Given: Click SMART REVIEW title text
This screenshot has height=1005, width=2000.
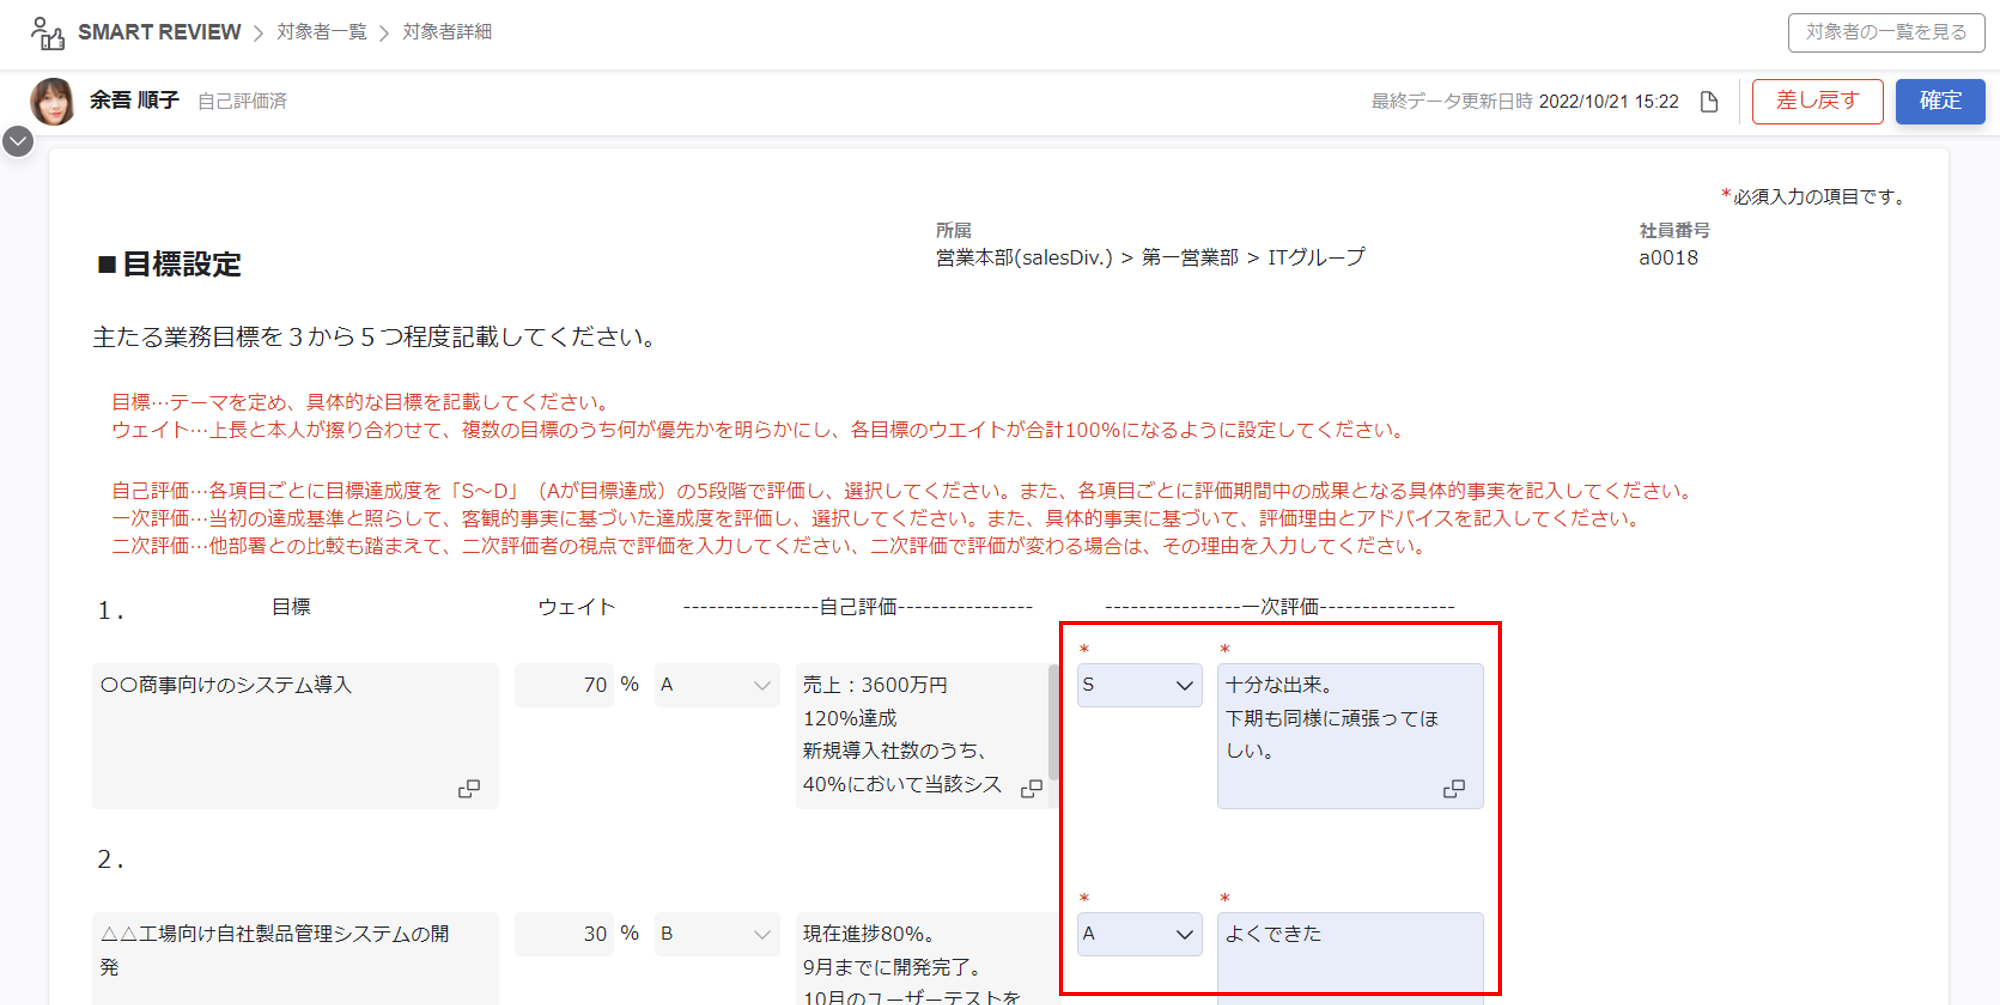Looking at the screenshot, I should pos(159,32).
